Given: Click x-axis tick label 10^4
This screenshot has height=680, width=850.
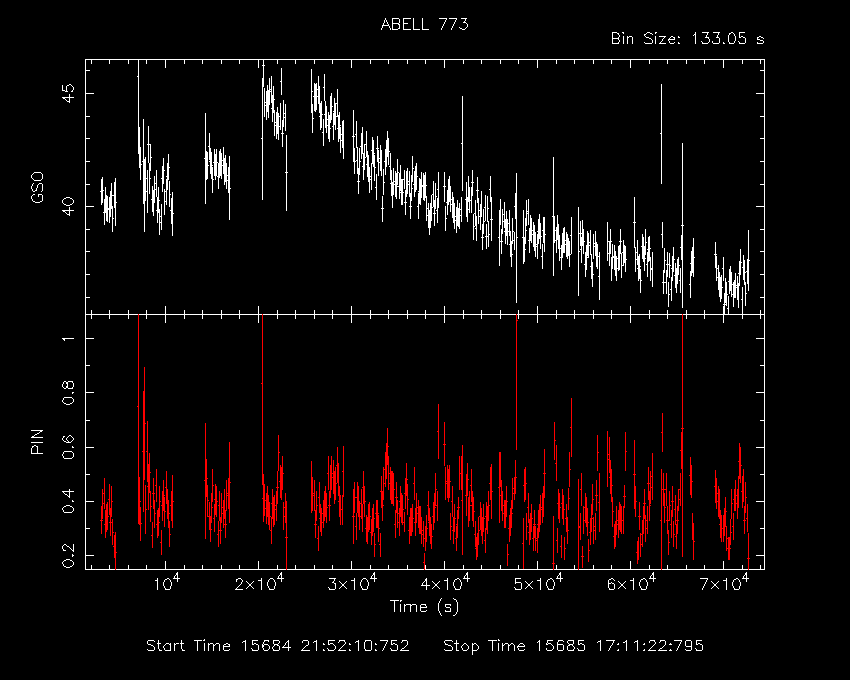Looking at the screenshot, I should (167, 583).
